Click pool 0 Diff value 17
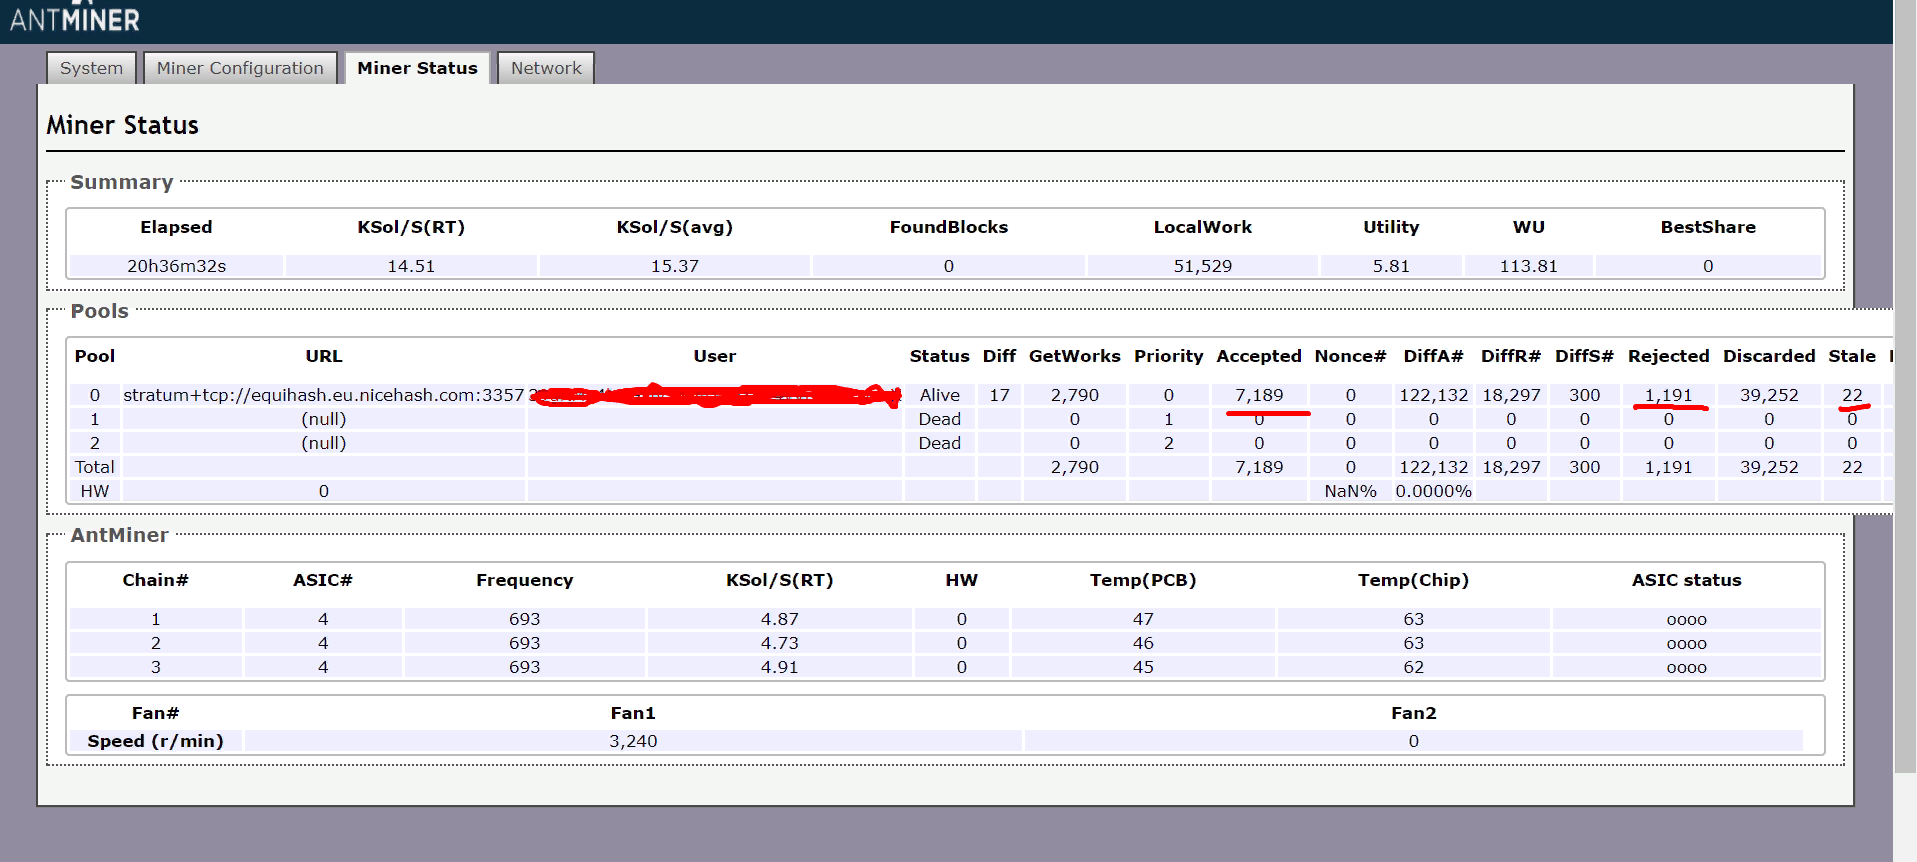The image size is (1917, 862). coord(999,395)
